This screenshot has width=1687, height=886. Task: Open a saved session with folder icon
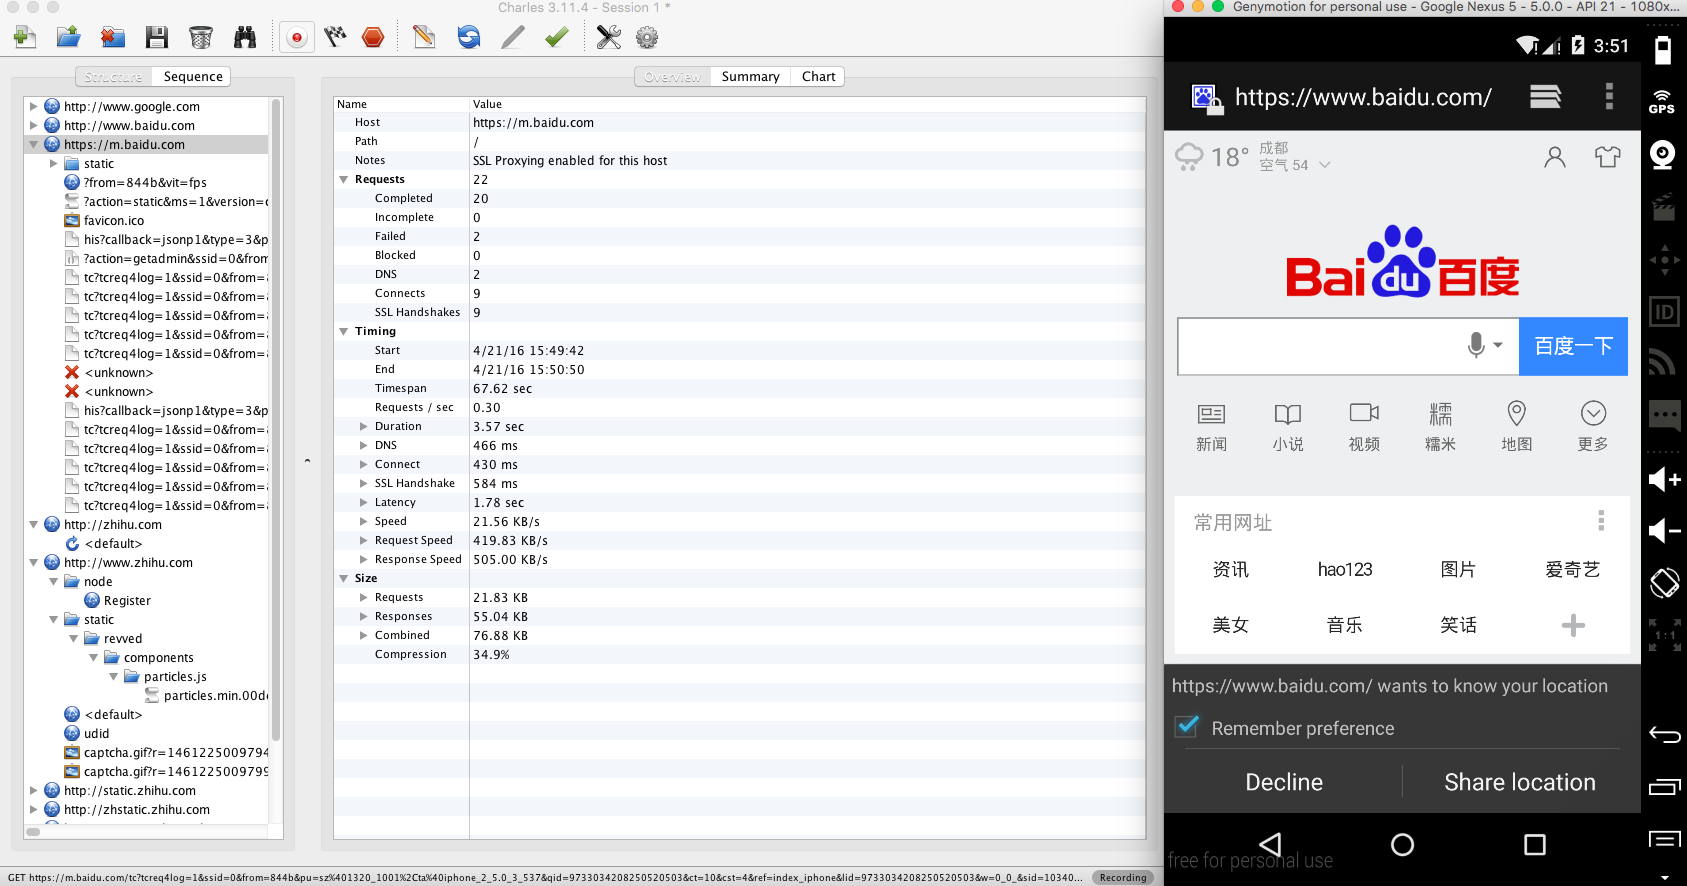[x=69, y=38]
